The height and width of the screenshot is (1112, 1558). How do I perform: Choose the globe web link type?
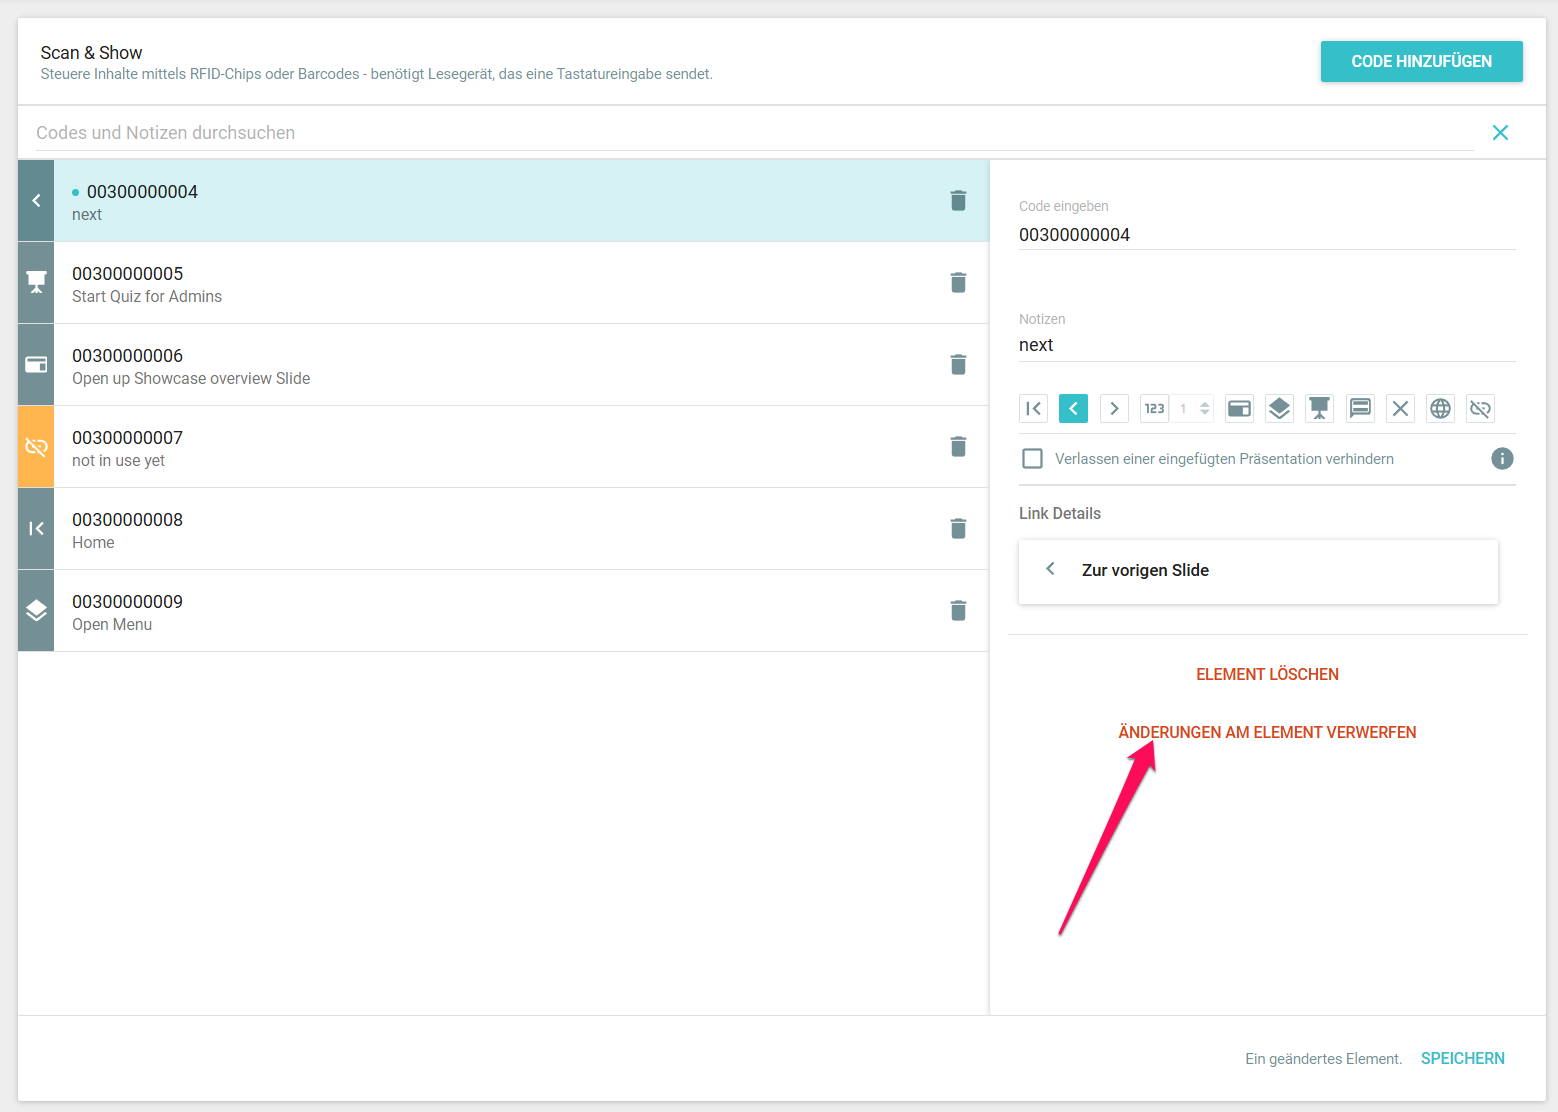click(x=1440, y=408)
